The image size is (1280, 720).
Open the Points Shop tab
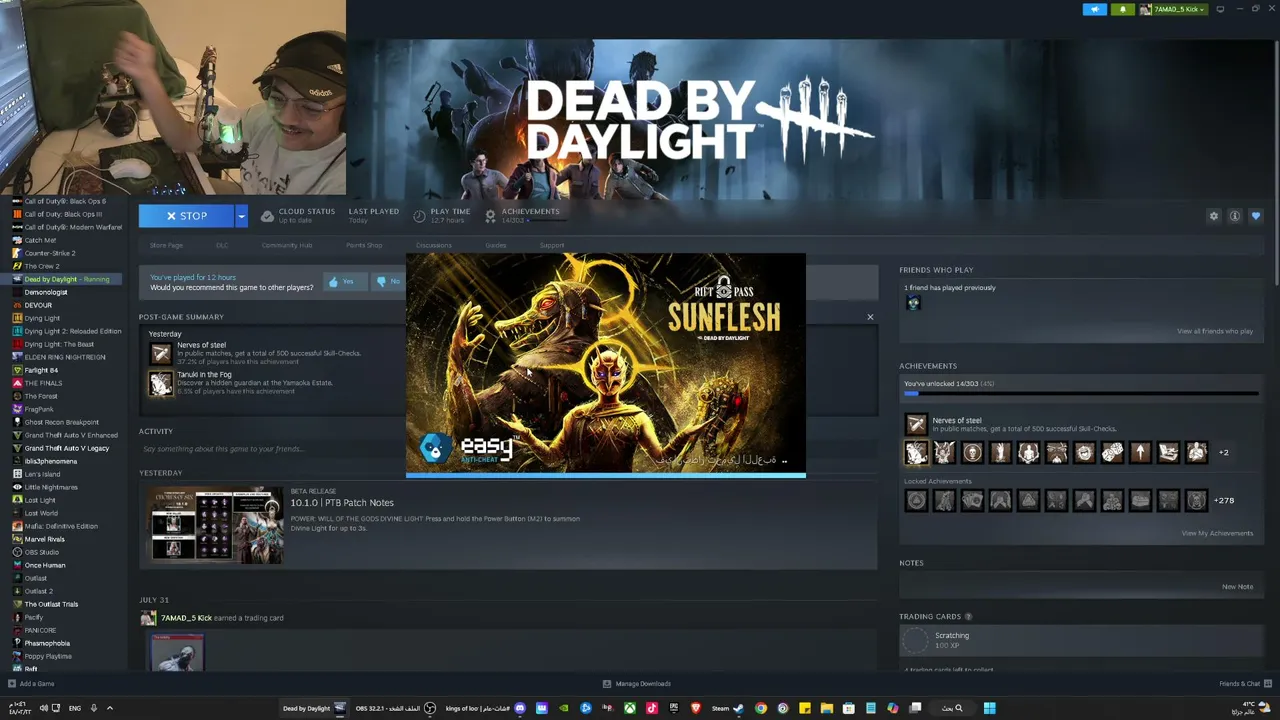(364, 245)
